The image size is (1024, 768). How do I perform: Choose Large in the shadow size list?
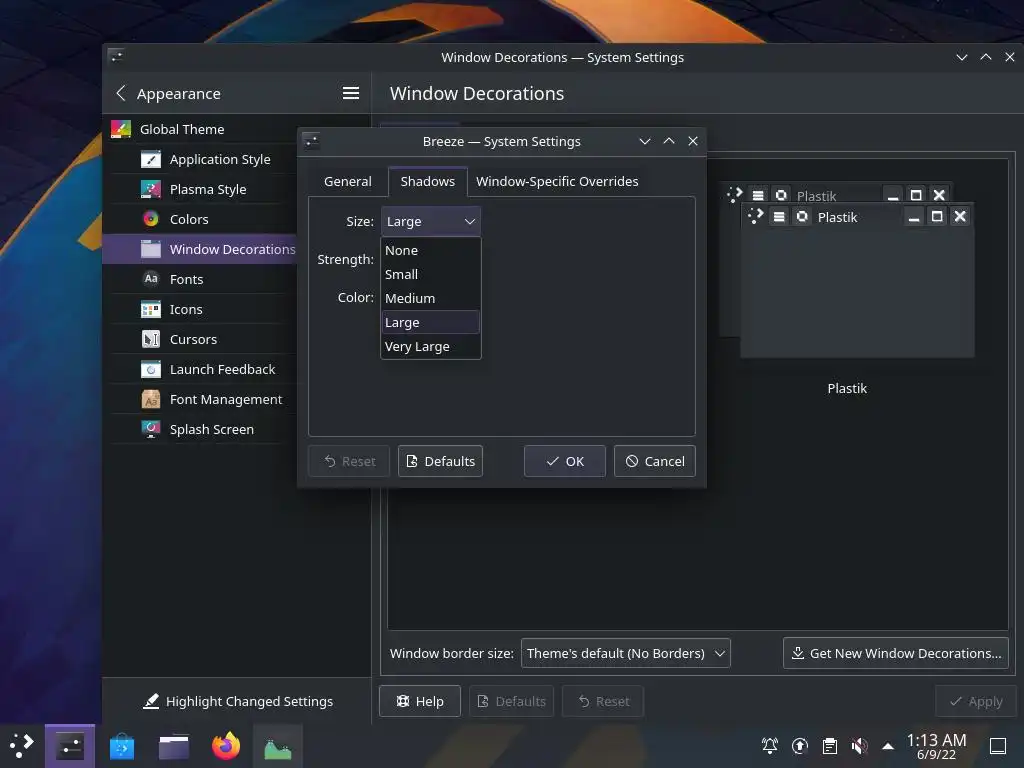[x=430, y=323]
